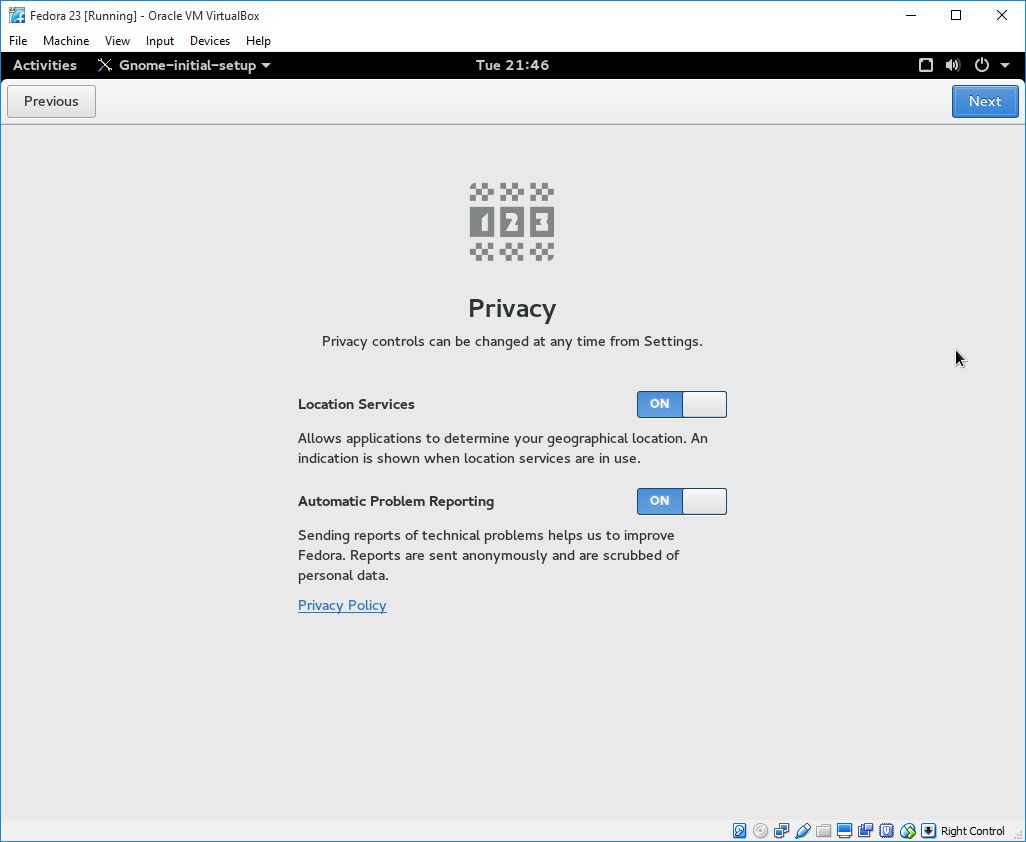Screen dimensions: 1026x842
Task: Maximize the VirtualBox window
Action: pos(956,15)
